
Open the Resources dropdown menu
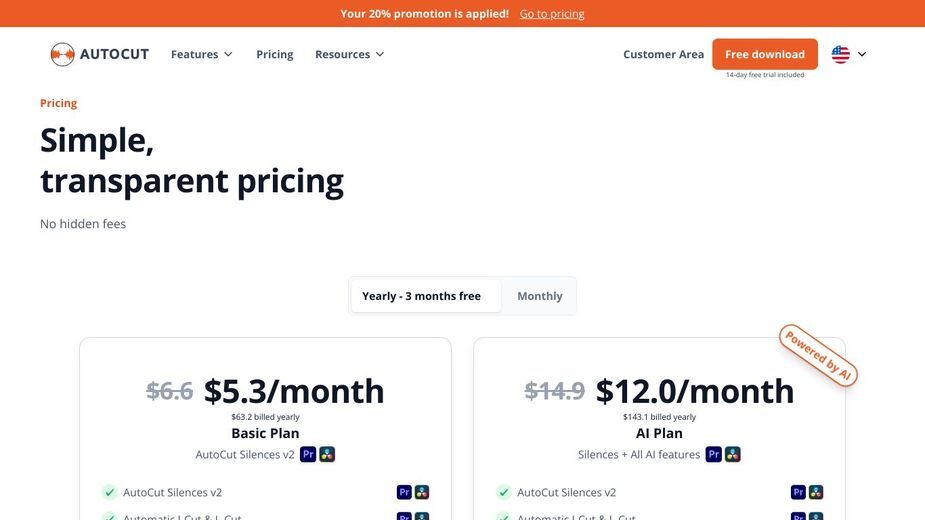[x=349, y=54]
